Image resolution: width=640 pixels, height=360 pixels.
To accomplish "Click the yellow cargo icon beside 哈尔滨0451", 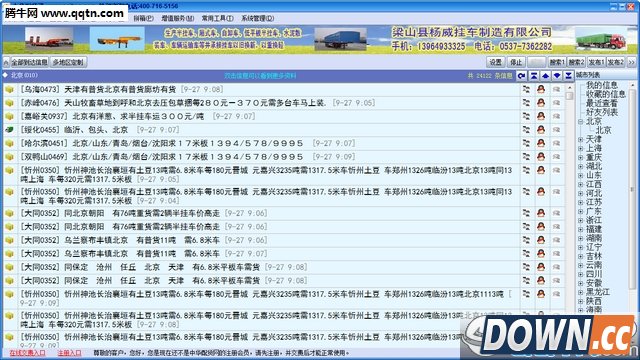I will pos(9,143).
